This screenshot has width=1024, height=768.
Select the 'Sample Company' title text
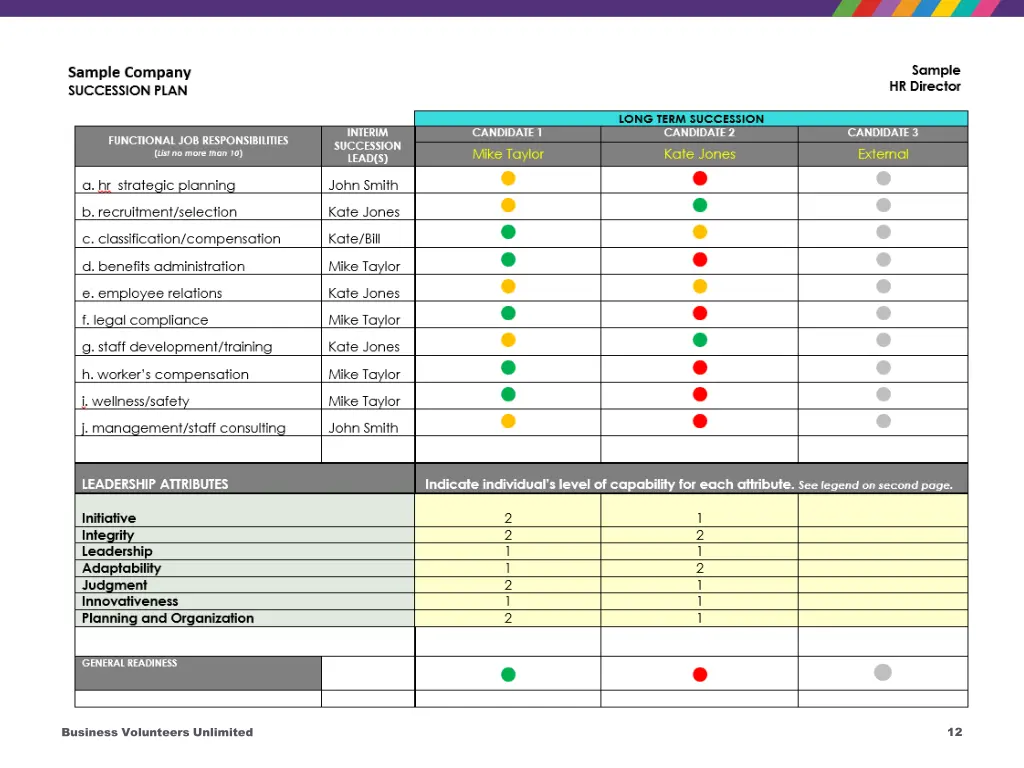tap(129, 72)
